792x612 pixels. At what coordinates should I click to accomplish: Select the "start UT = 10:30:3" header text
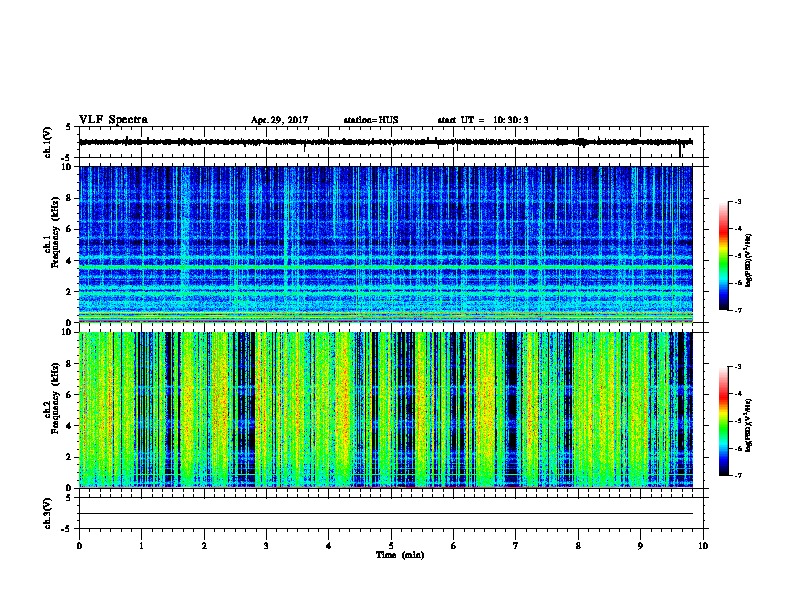[483, 120]
